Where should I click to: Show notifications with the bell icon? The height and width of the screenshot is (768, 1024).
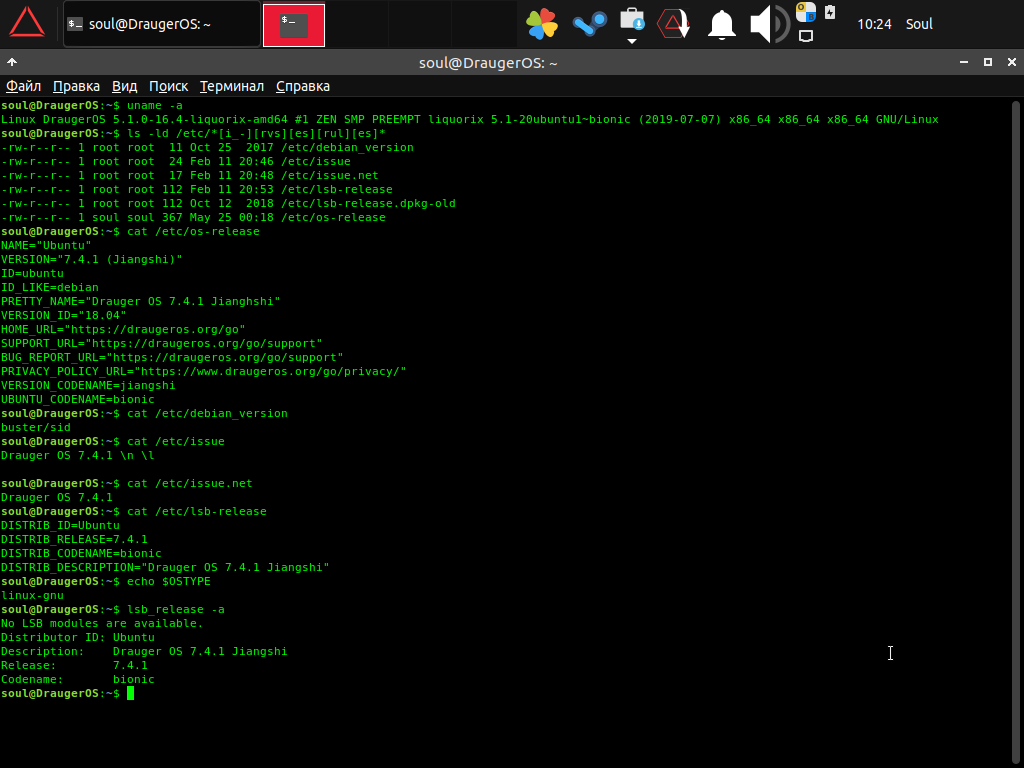coord(722,25)
